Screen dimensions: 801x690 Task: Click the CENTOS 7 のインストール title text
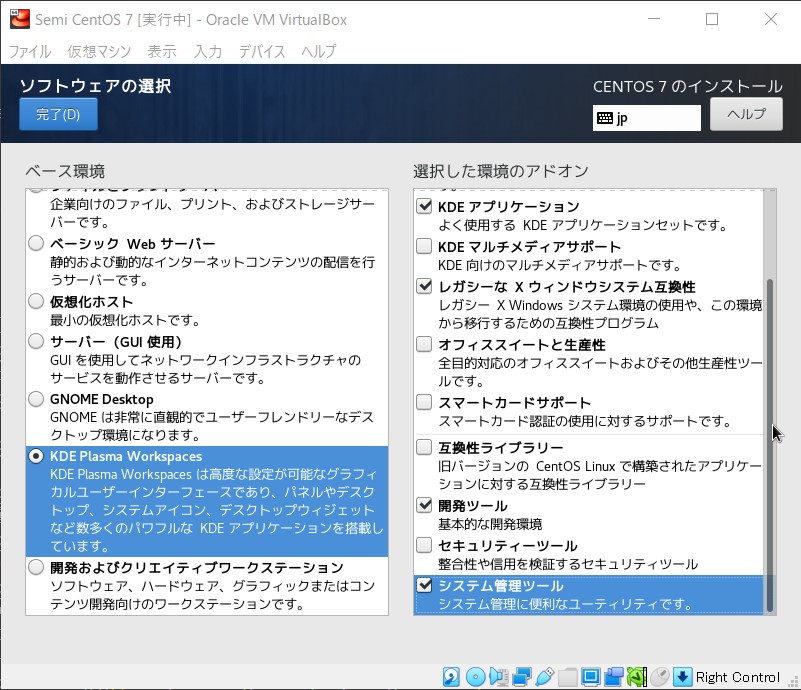coord(688,86)
